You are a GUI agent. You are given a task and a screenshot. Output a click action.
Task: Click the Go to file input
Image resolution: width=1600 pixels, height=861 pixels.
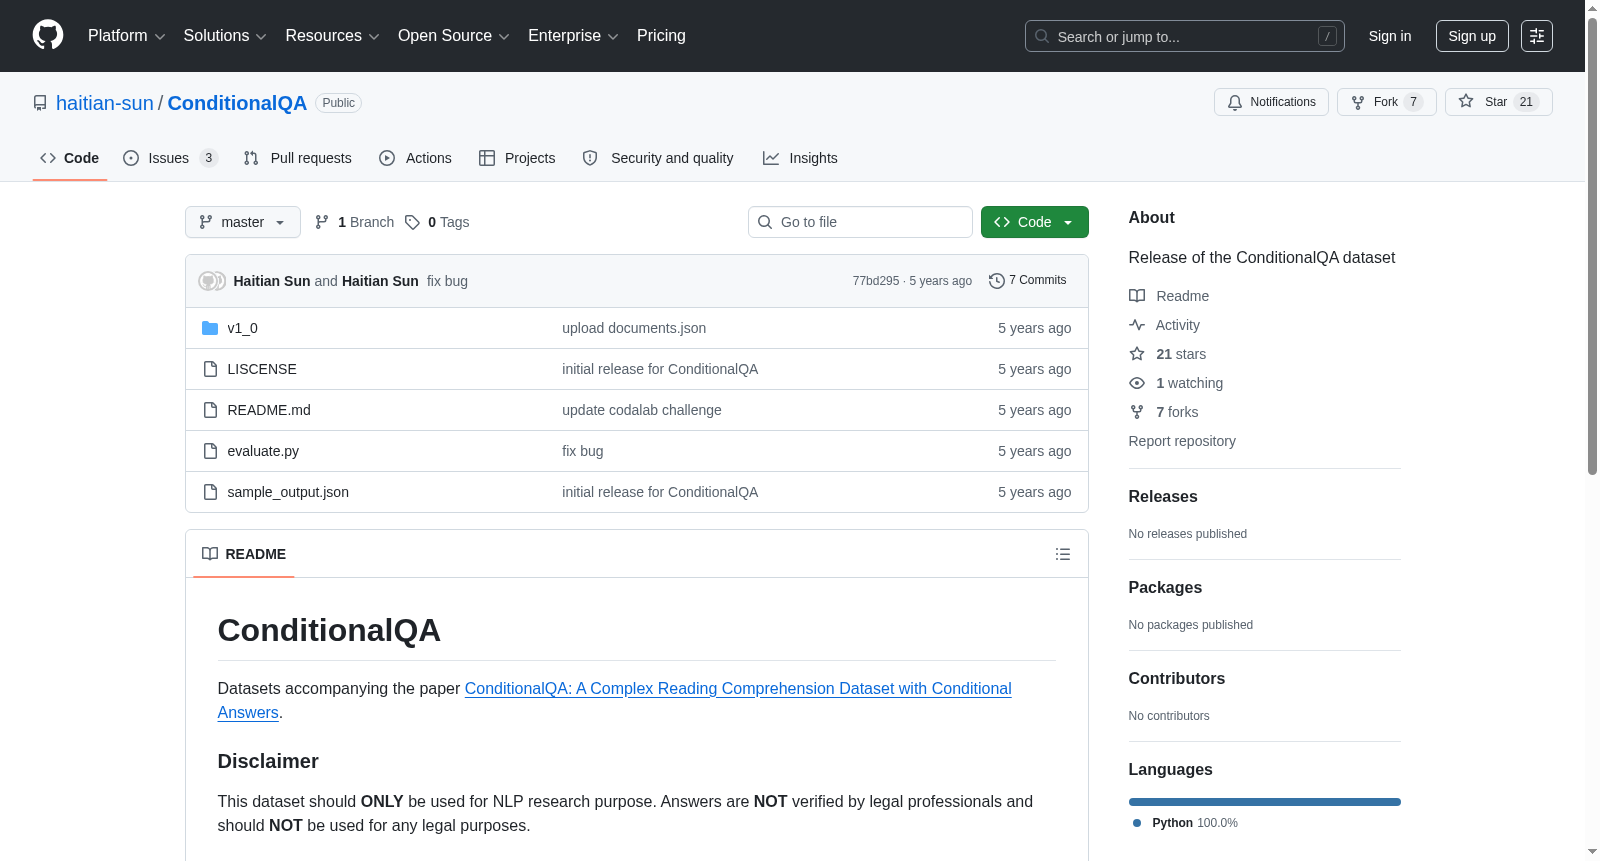860,222
